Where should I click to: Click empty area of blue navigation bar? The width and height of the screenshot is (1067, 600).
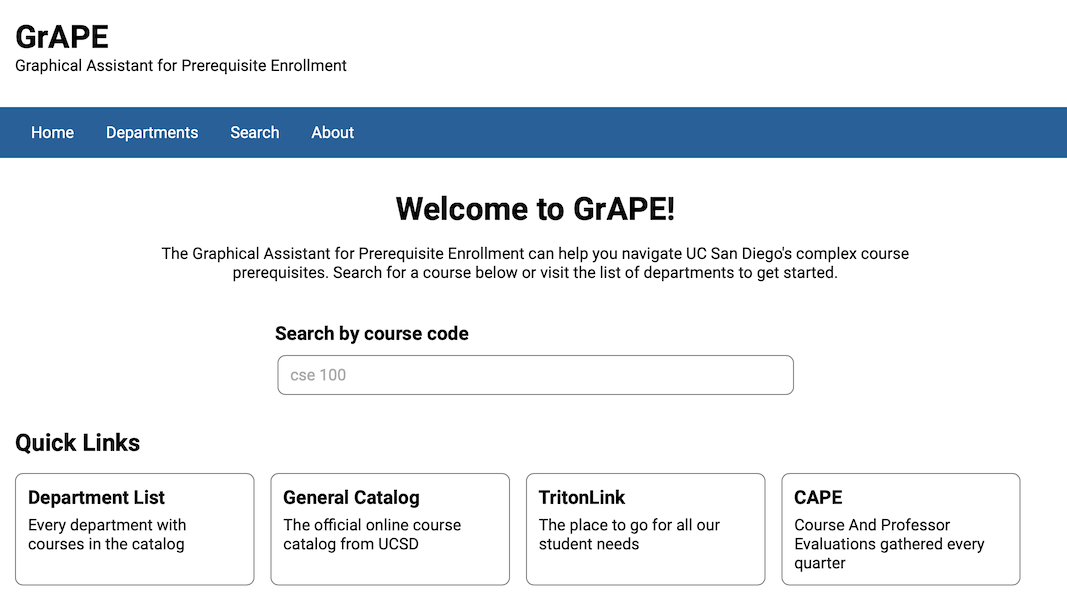(x=700, y=133)
